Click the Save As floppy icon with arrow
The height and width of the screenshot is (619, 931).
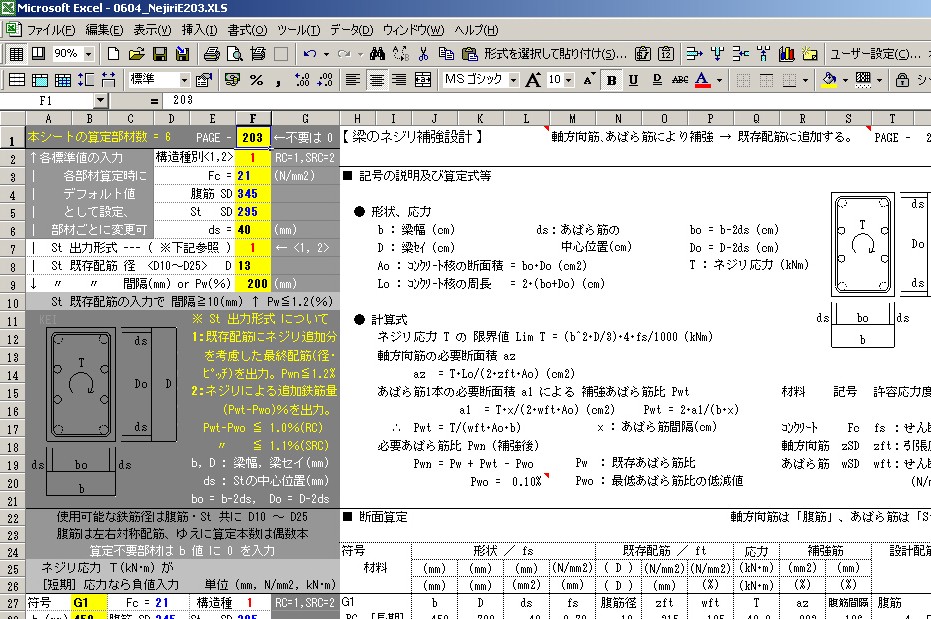[x=182, y=54]
